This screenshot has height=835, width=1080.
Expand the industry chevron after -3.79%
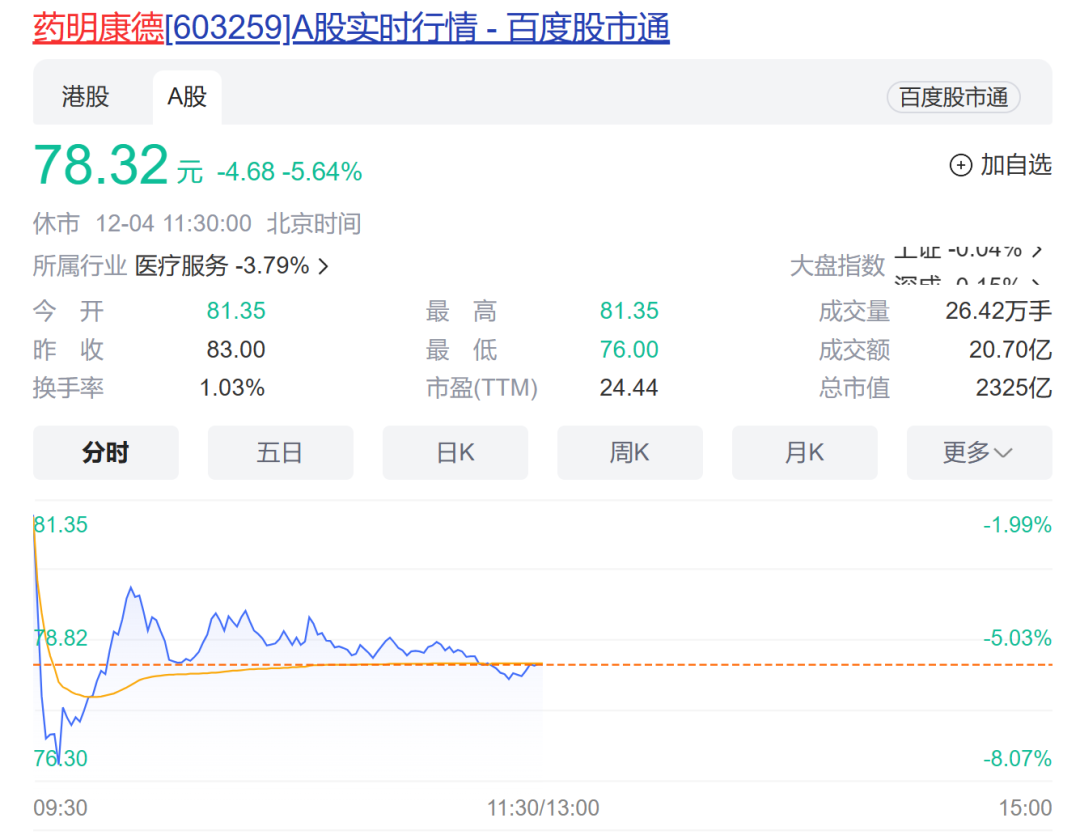(x=323, y=266)
